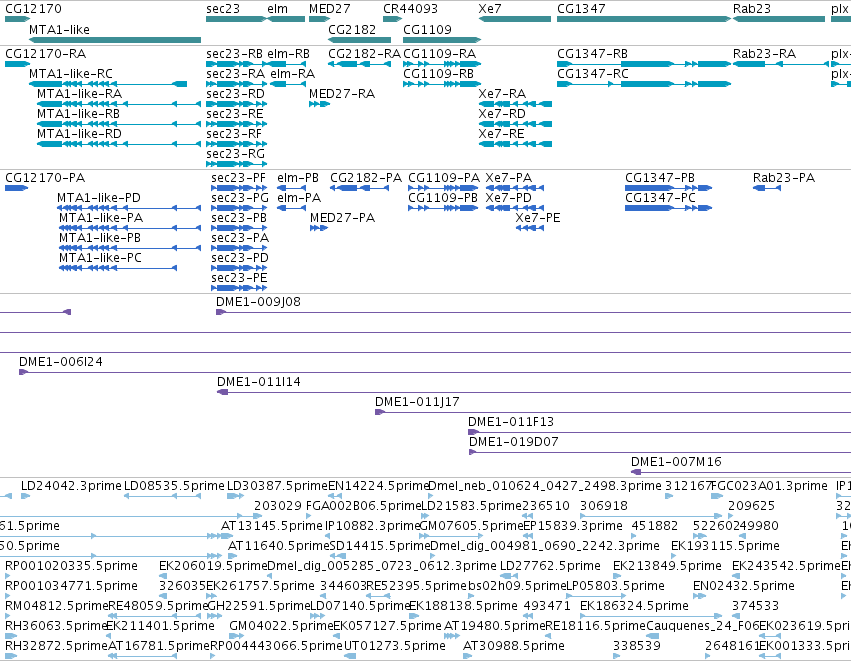Click EST FGC023A01.3prime
The image size is (851, 661).
[x=717, y=496]
